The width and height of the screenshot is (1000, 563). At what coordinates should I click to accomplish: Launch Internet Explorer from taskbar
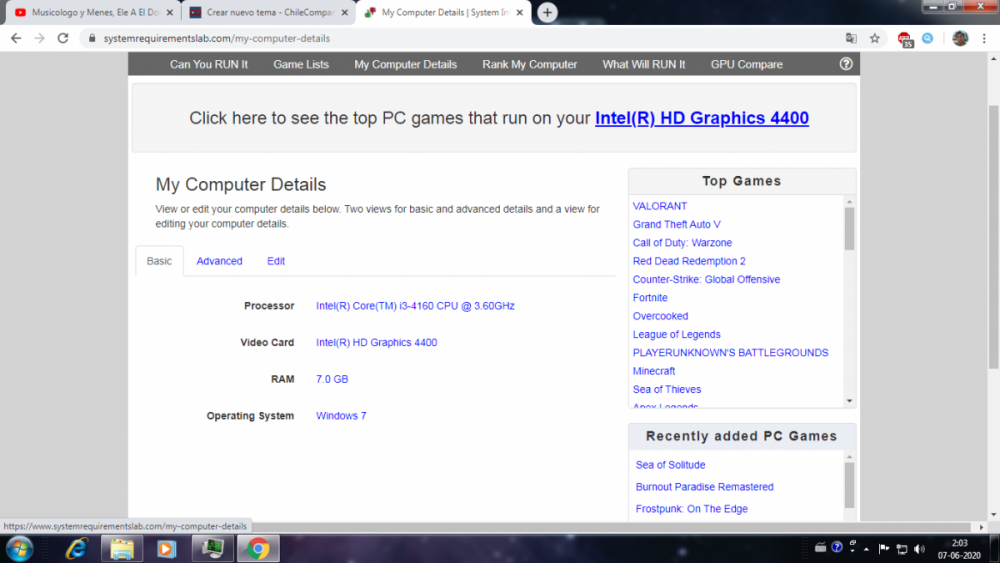(77, 548)
